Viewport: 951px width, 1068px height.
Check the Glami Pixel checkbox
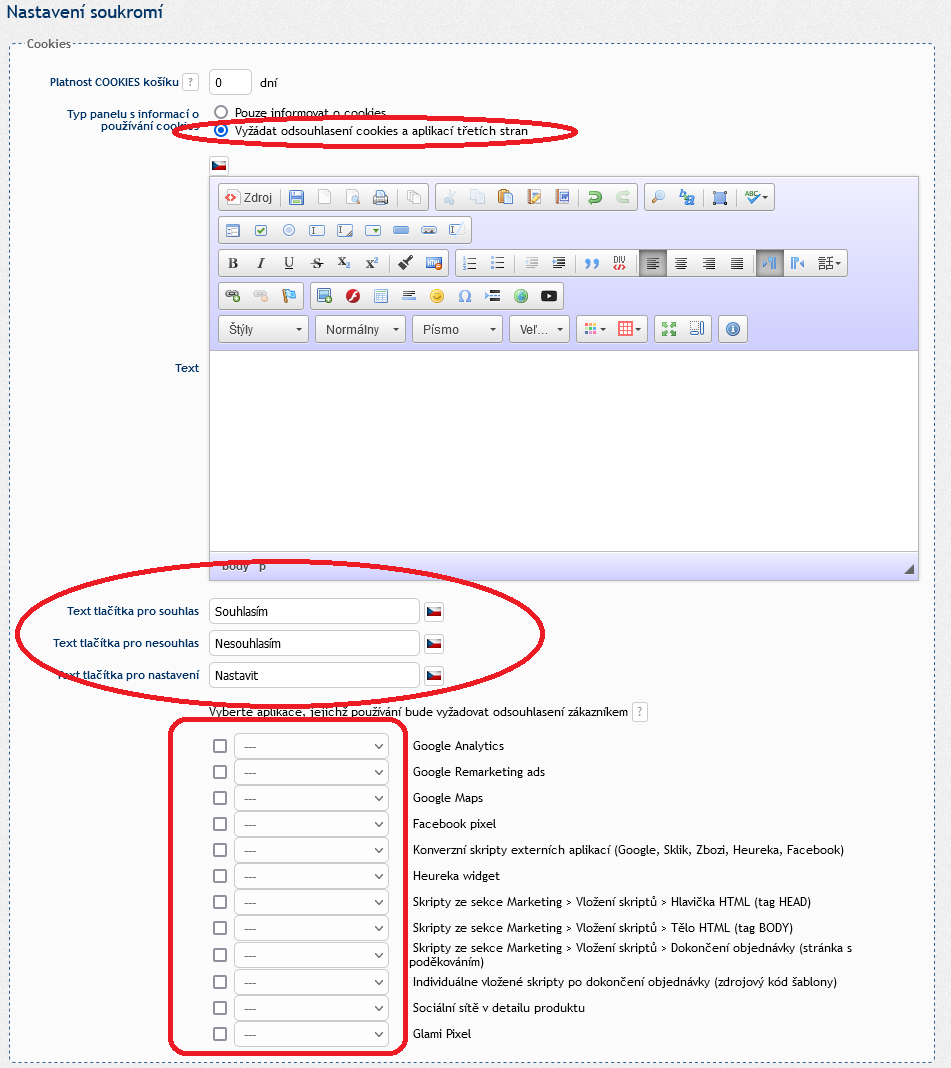[220, 1034]
